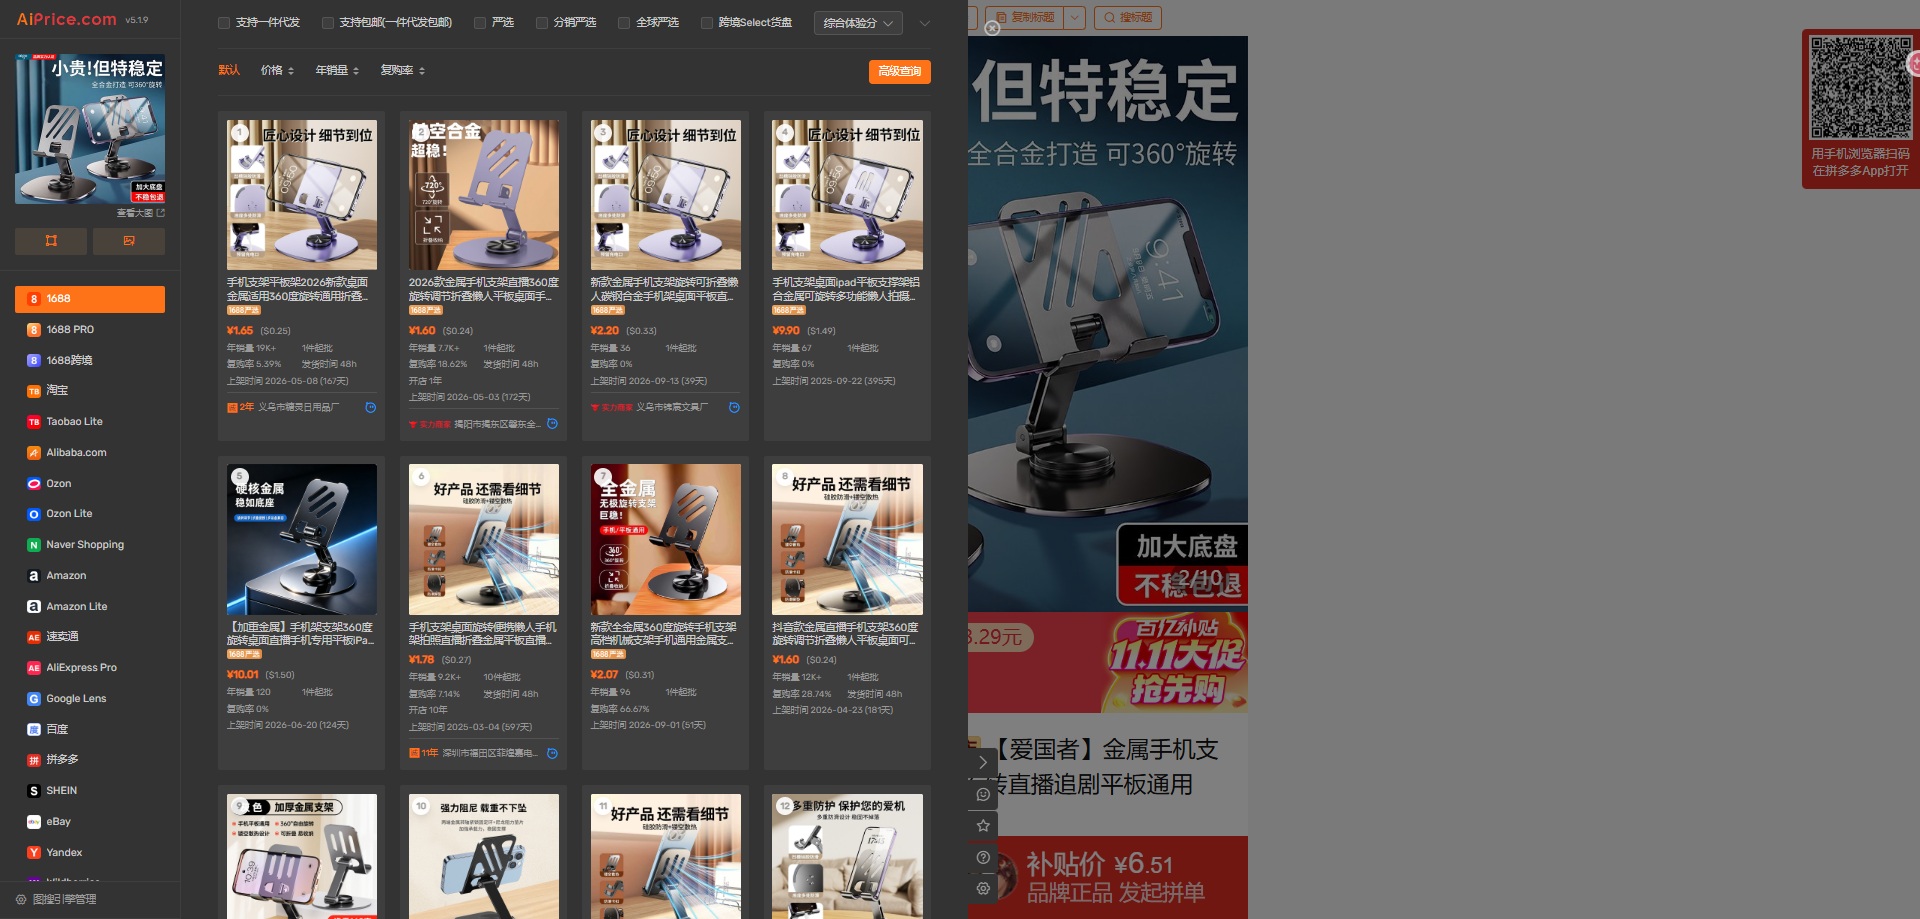Select the 1688 PRO engine tab
Image resolution: width=1920 pixels, height=919 pixels.
90,330
